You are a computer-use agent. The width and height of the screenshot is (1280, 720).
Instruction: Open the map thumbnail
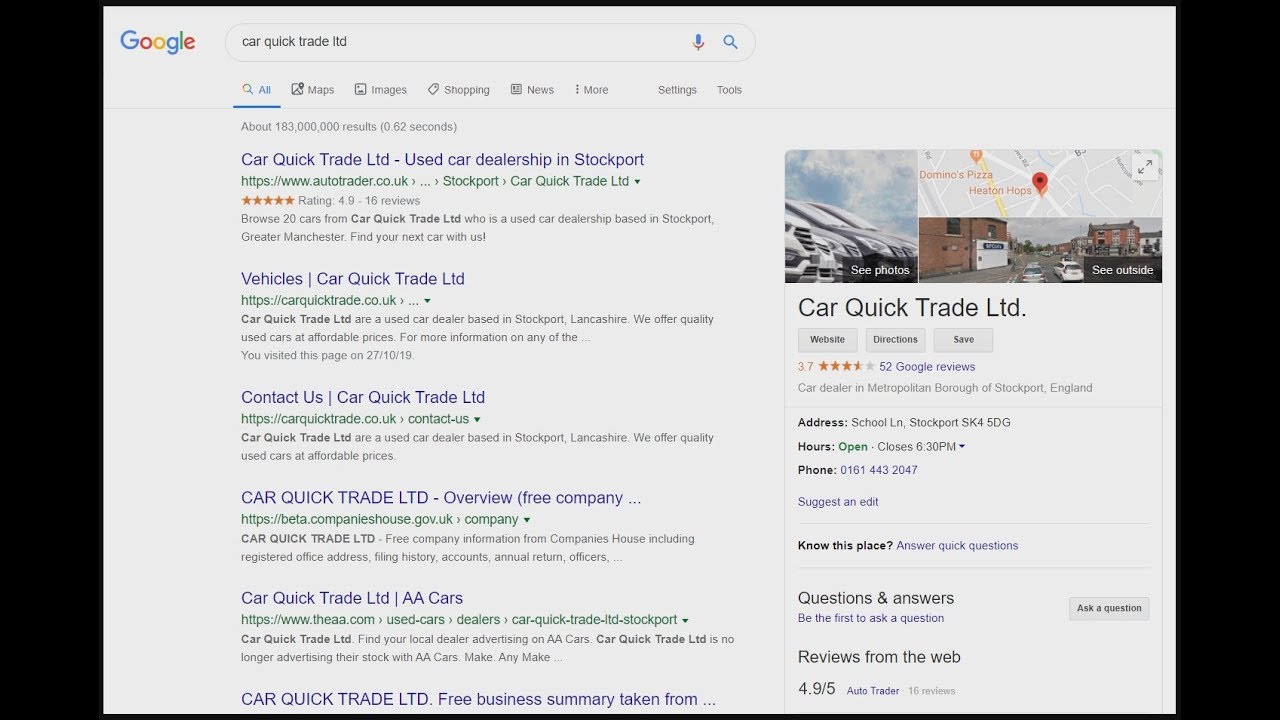[x=1040, y=183]
